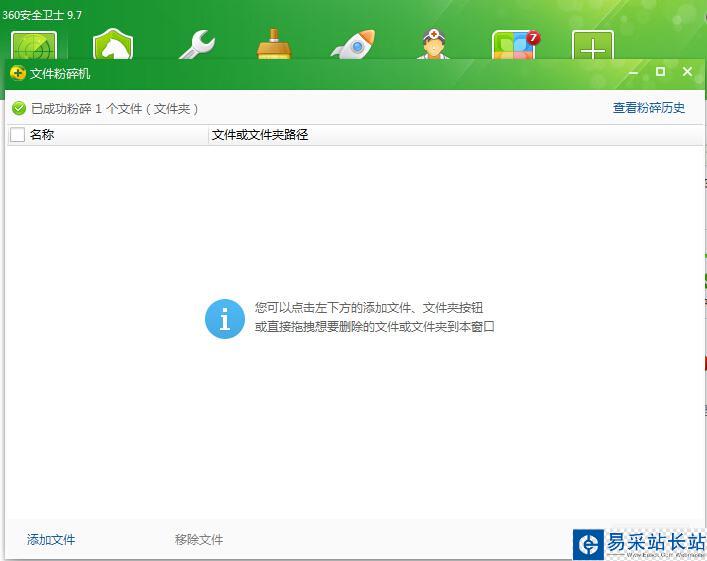This screenshot has width=707, height=561.
Task: Click 移除文件 at the bottom
Action: tap(199, 539)
